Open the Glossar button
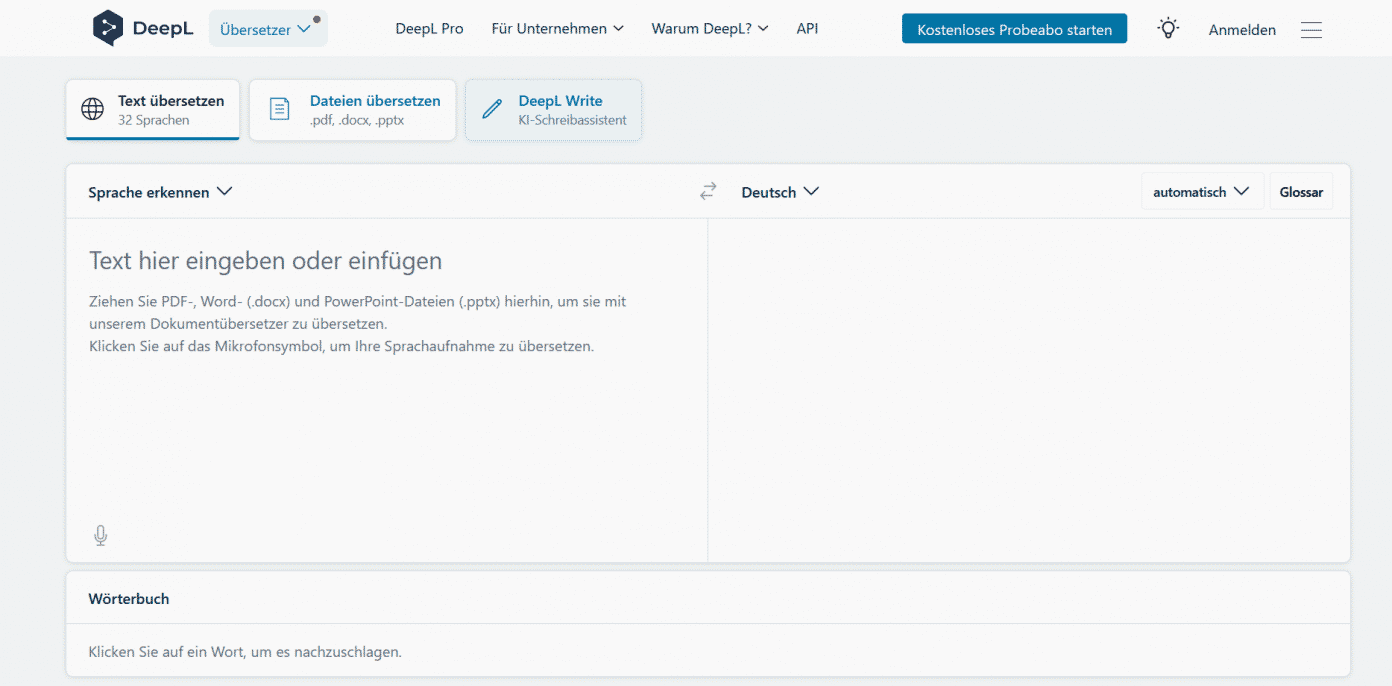Screen dimensions: 1392x686 [x=1301, y=192]
